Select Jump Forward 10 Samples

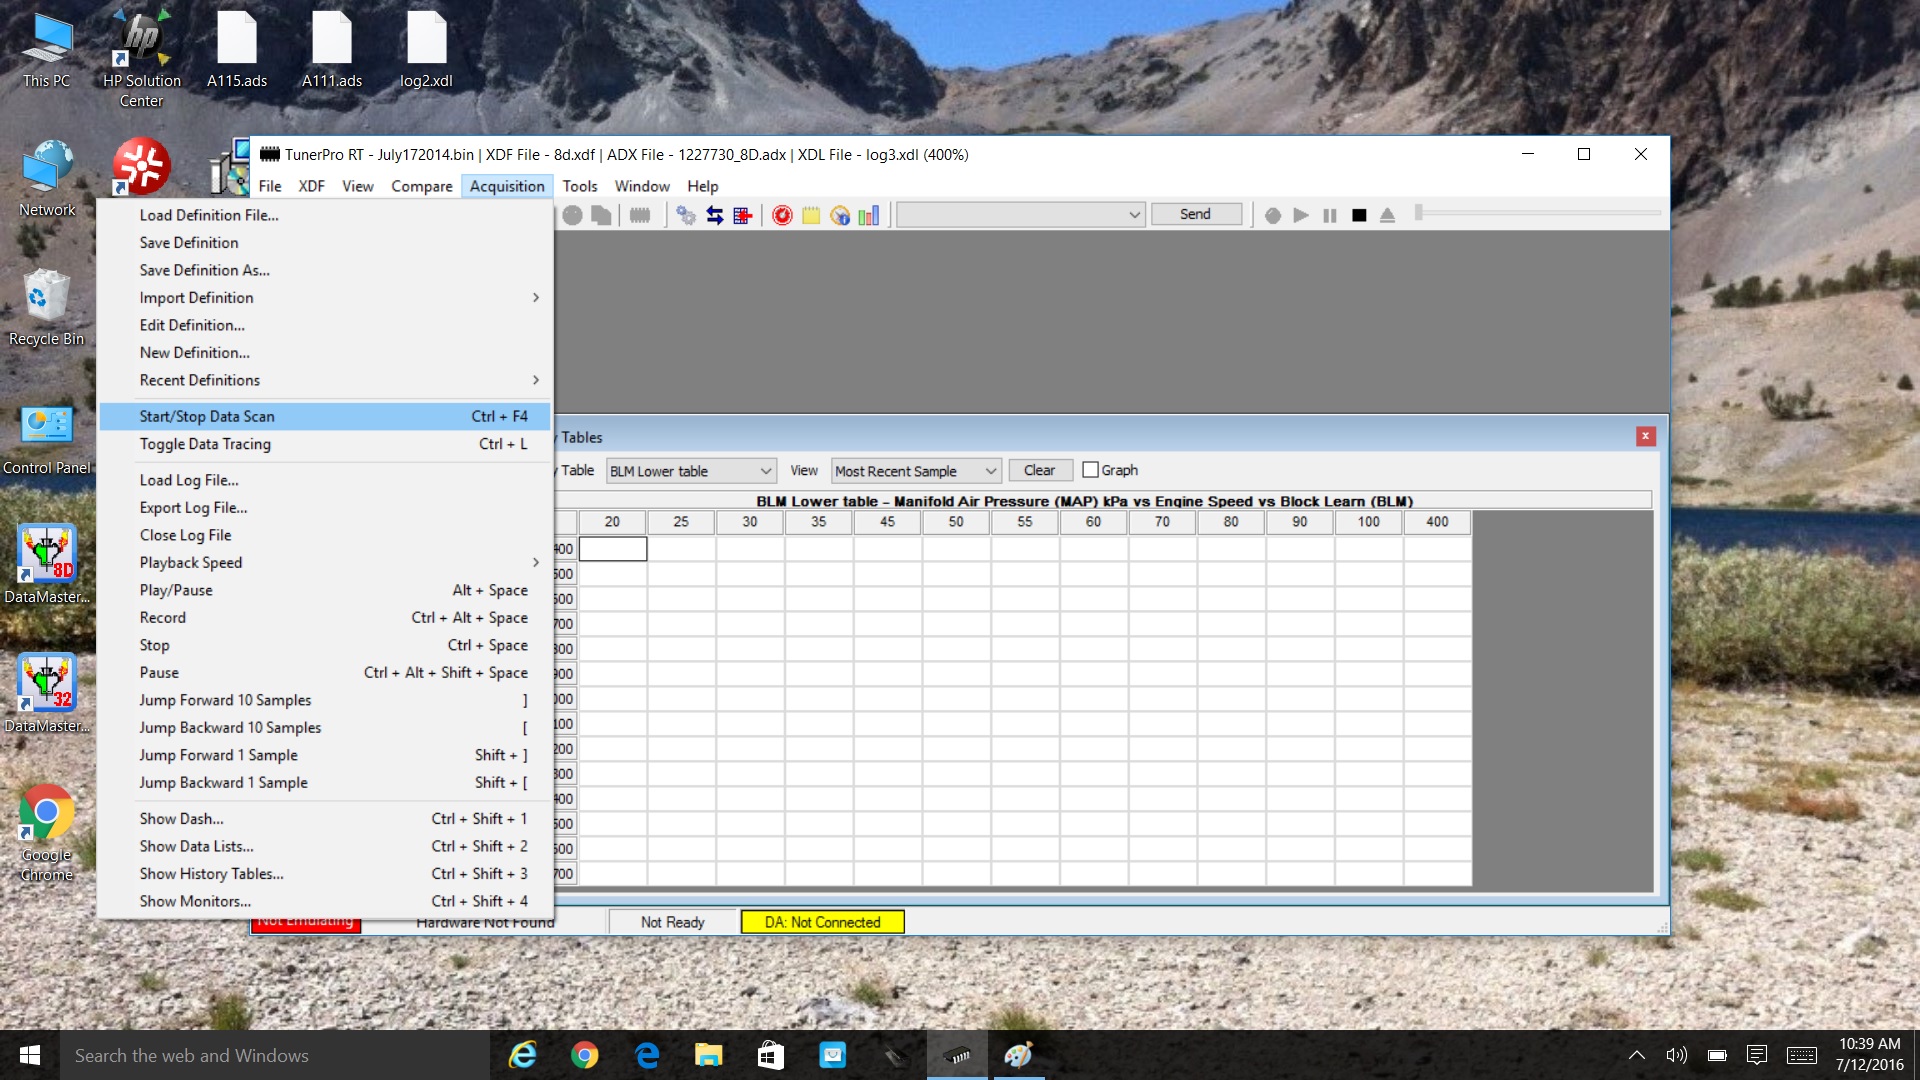click(325, 700)
